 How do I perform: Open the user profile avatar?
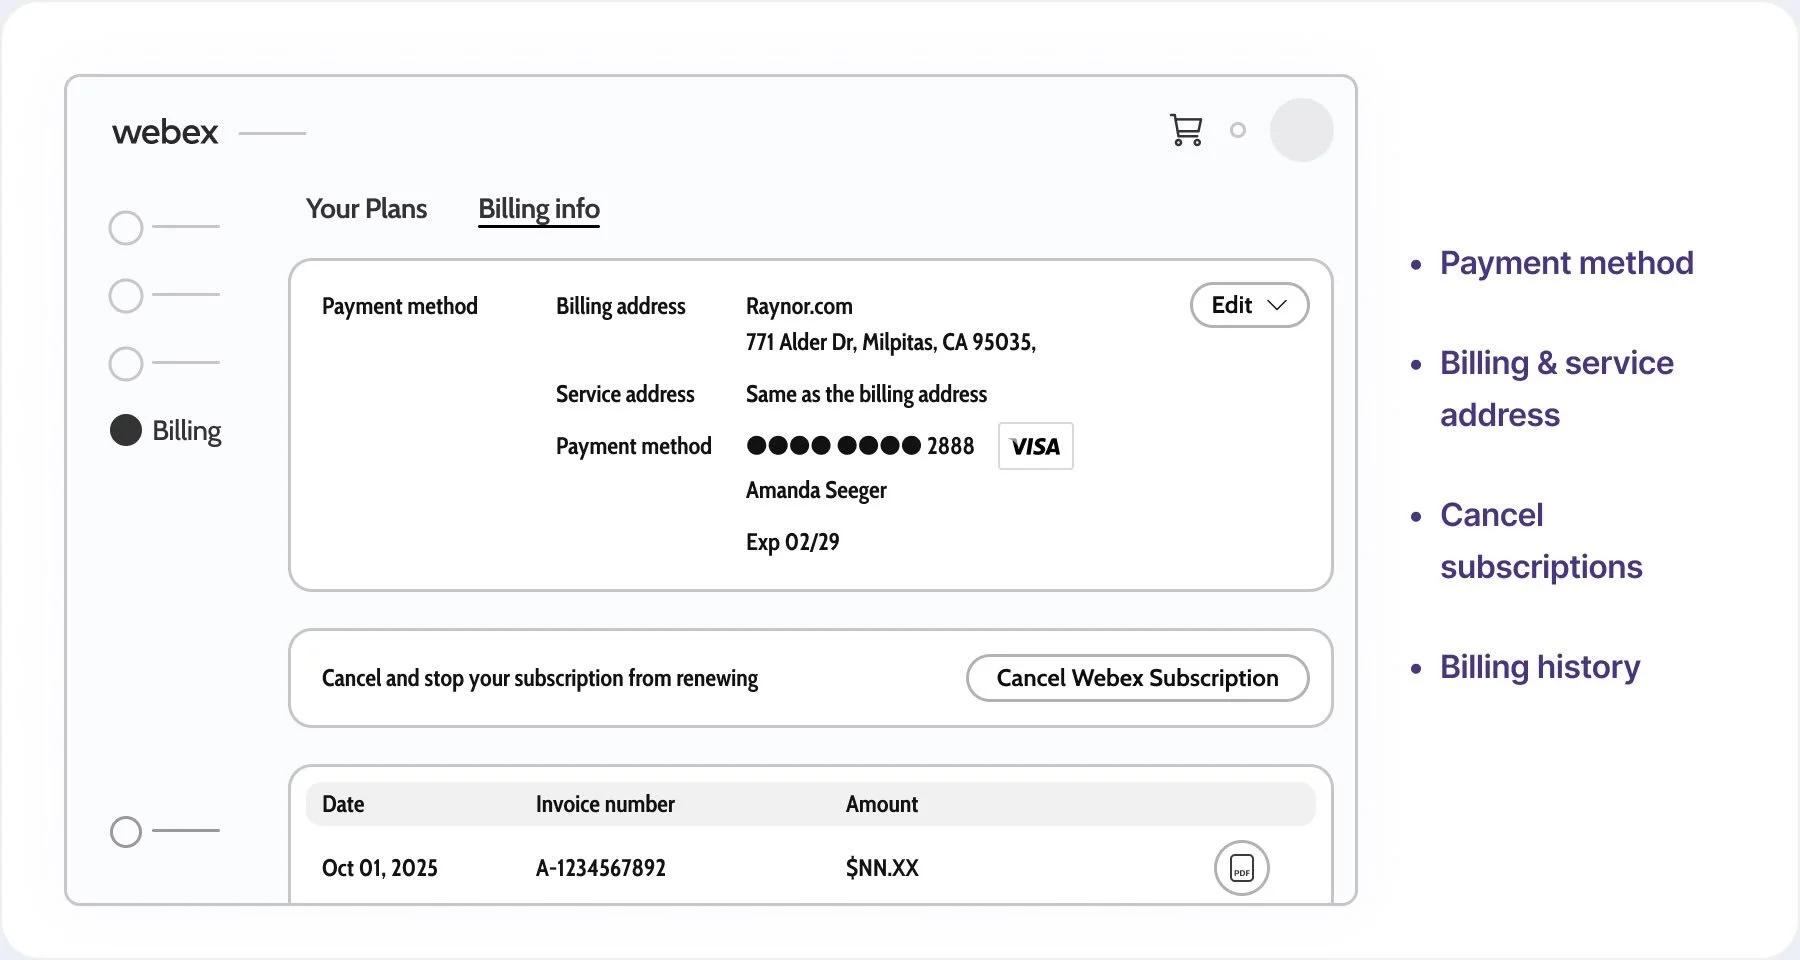[1302, 129]
